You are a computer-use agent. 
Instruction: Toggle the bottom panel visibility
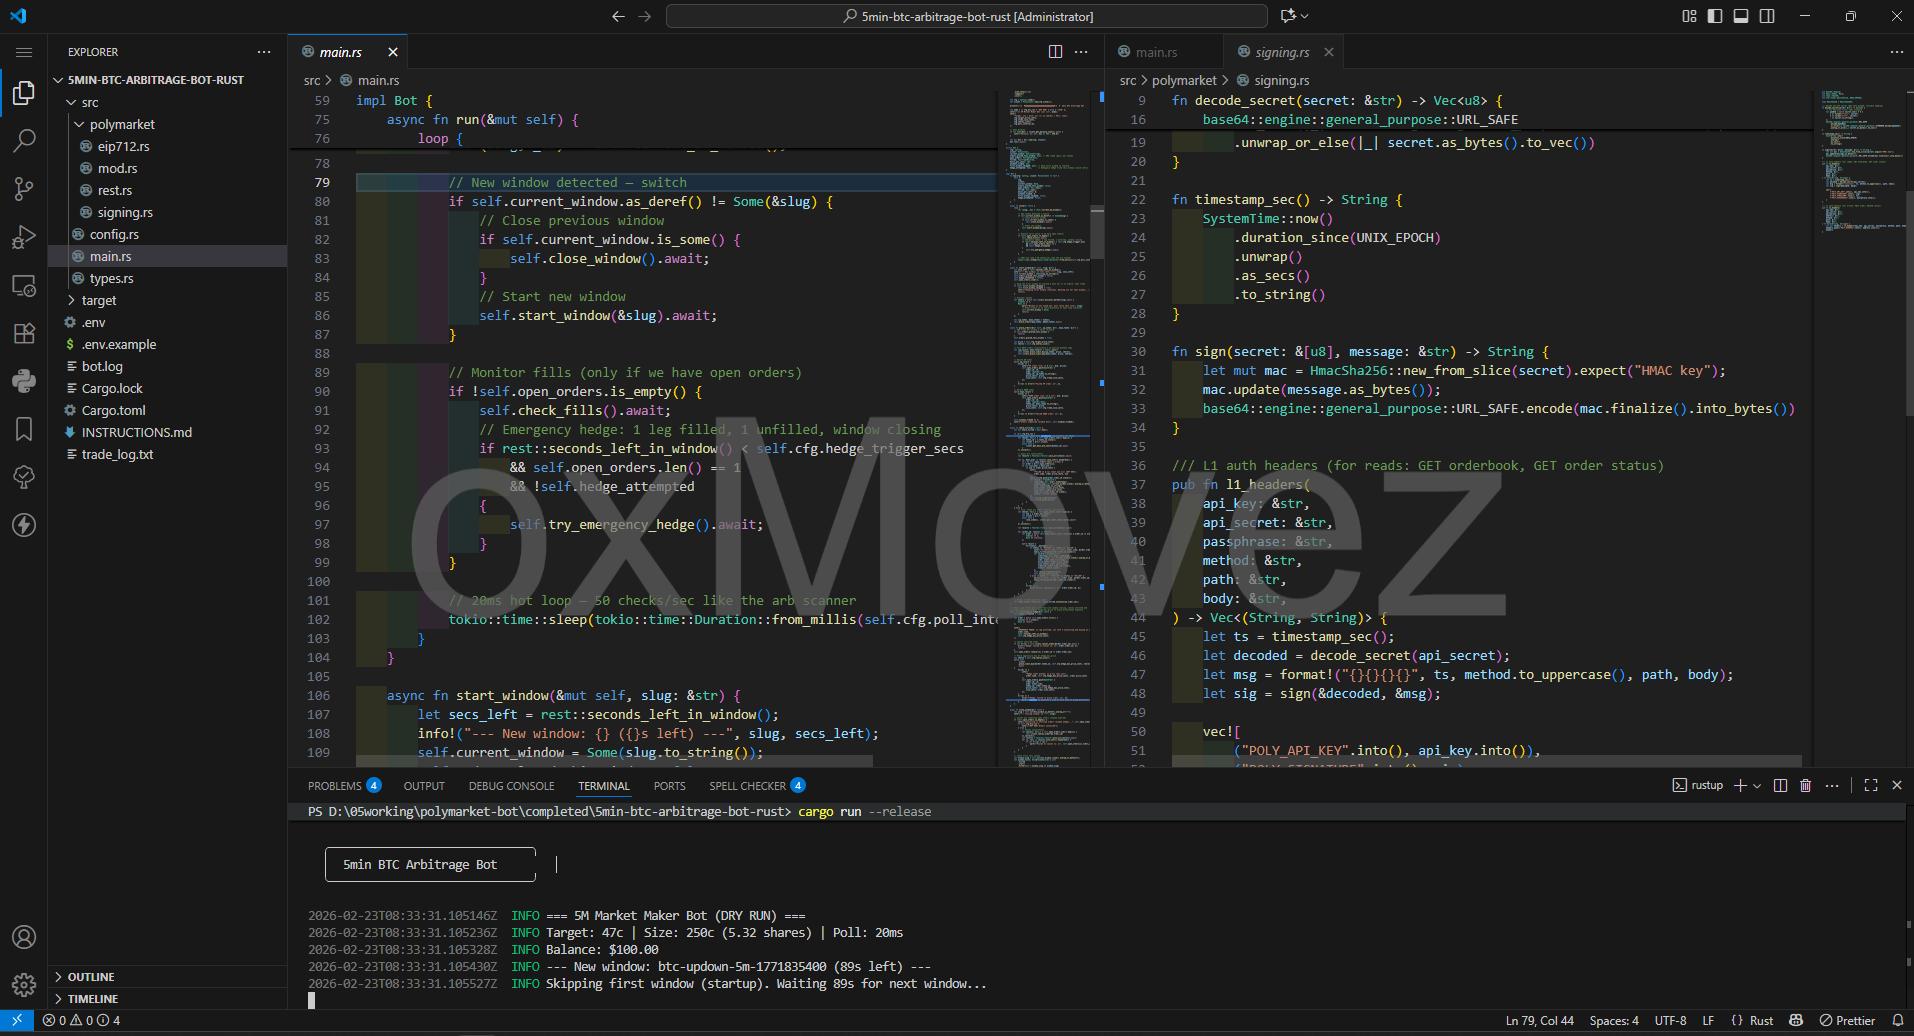point(1741,16)
